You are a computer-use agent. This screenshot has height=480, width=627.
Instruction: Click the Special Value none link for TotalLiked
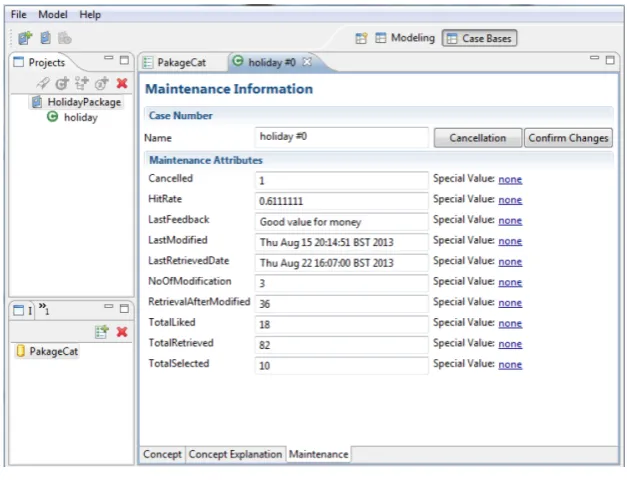click(x=510, y=323)
